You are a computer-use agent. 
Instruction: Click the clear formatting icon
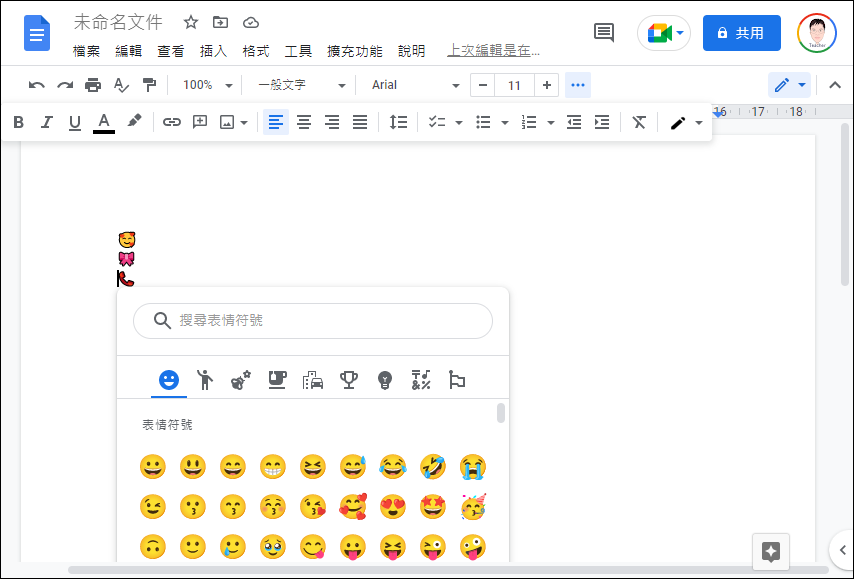click(639, 122)
